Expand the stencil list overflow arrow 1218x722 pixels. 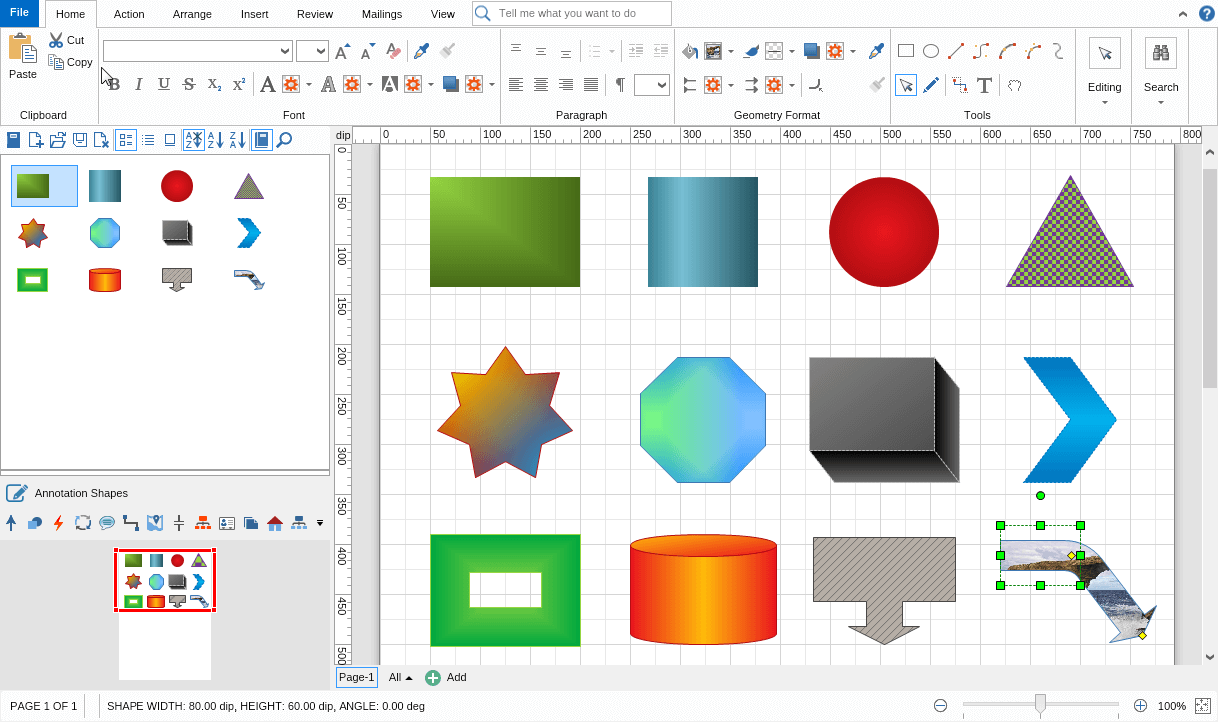(x=320, y=522)
